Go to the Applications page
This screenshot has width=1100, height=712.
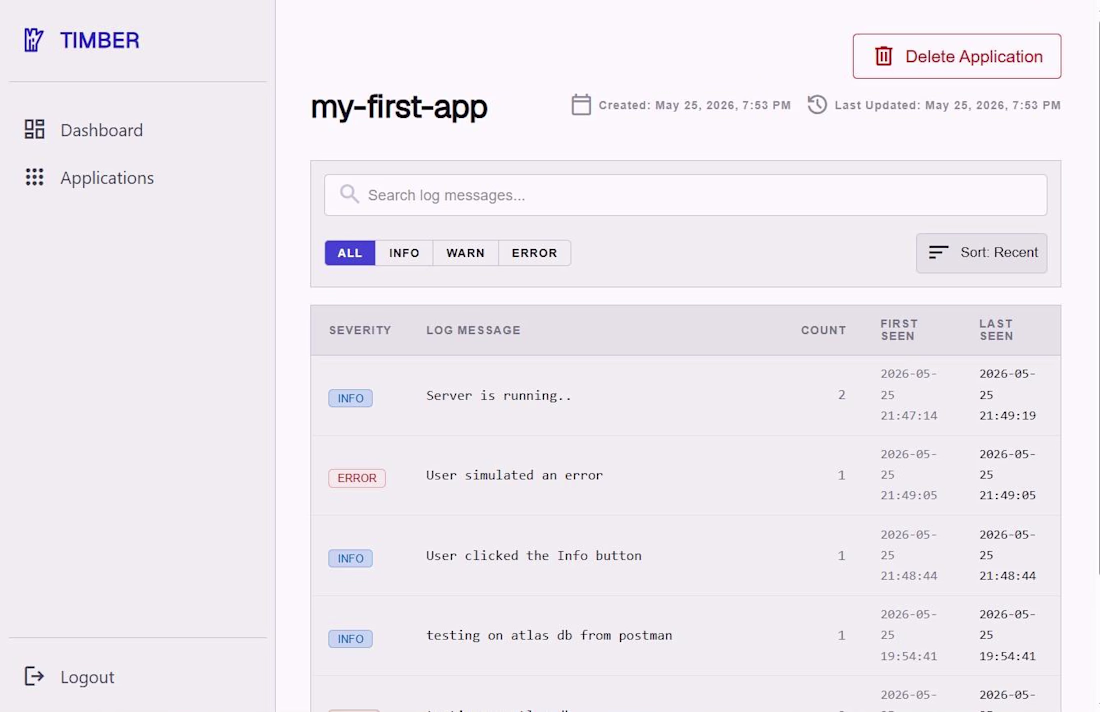point(107,177)
